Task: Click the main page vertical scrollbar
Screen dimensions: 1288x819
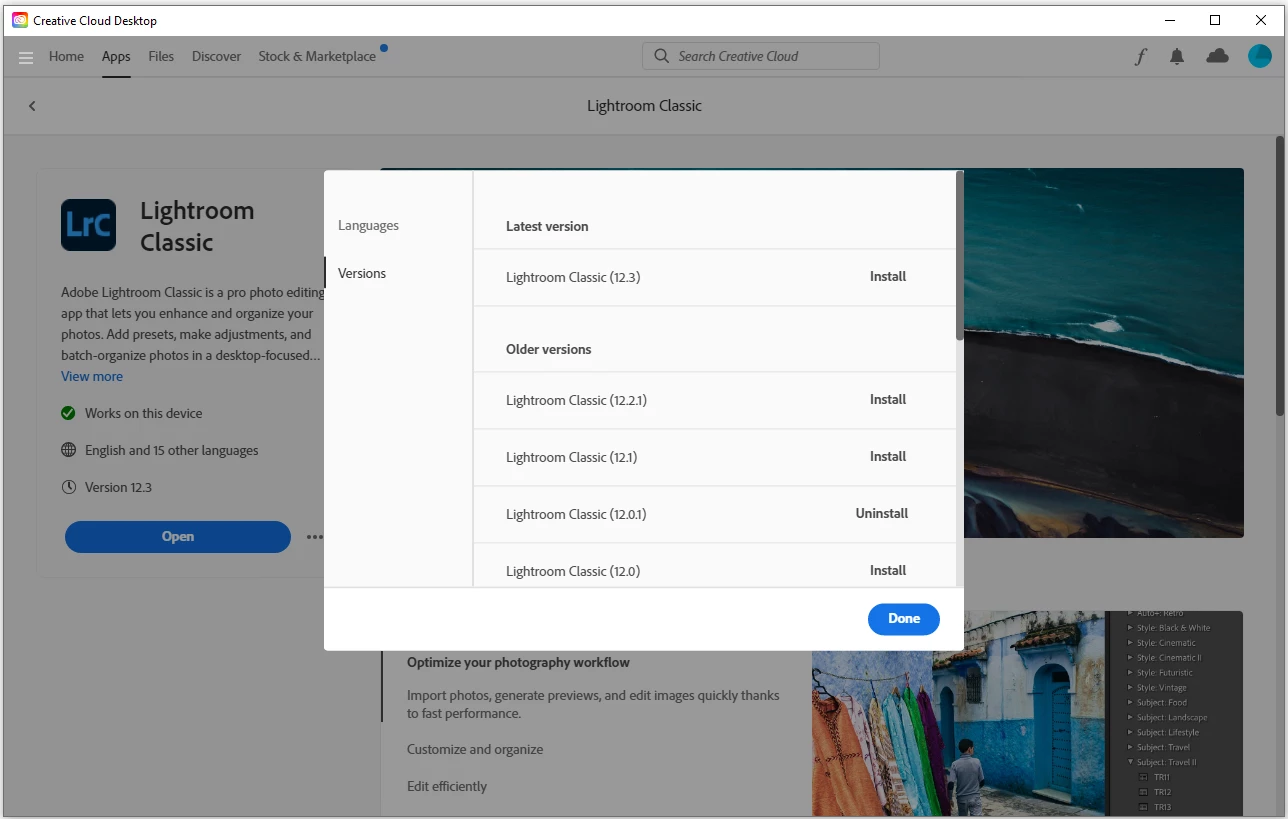Action: click(1279, 275)
